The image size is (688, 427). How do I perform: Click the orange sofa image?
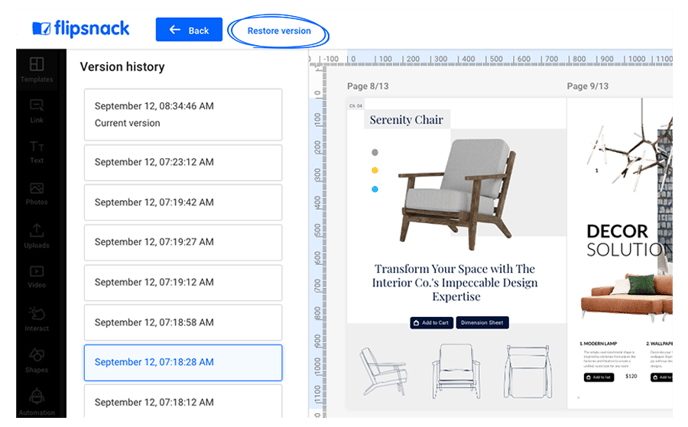coord(627,296)
